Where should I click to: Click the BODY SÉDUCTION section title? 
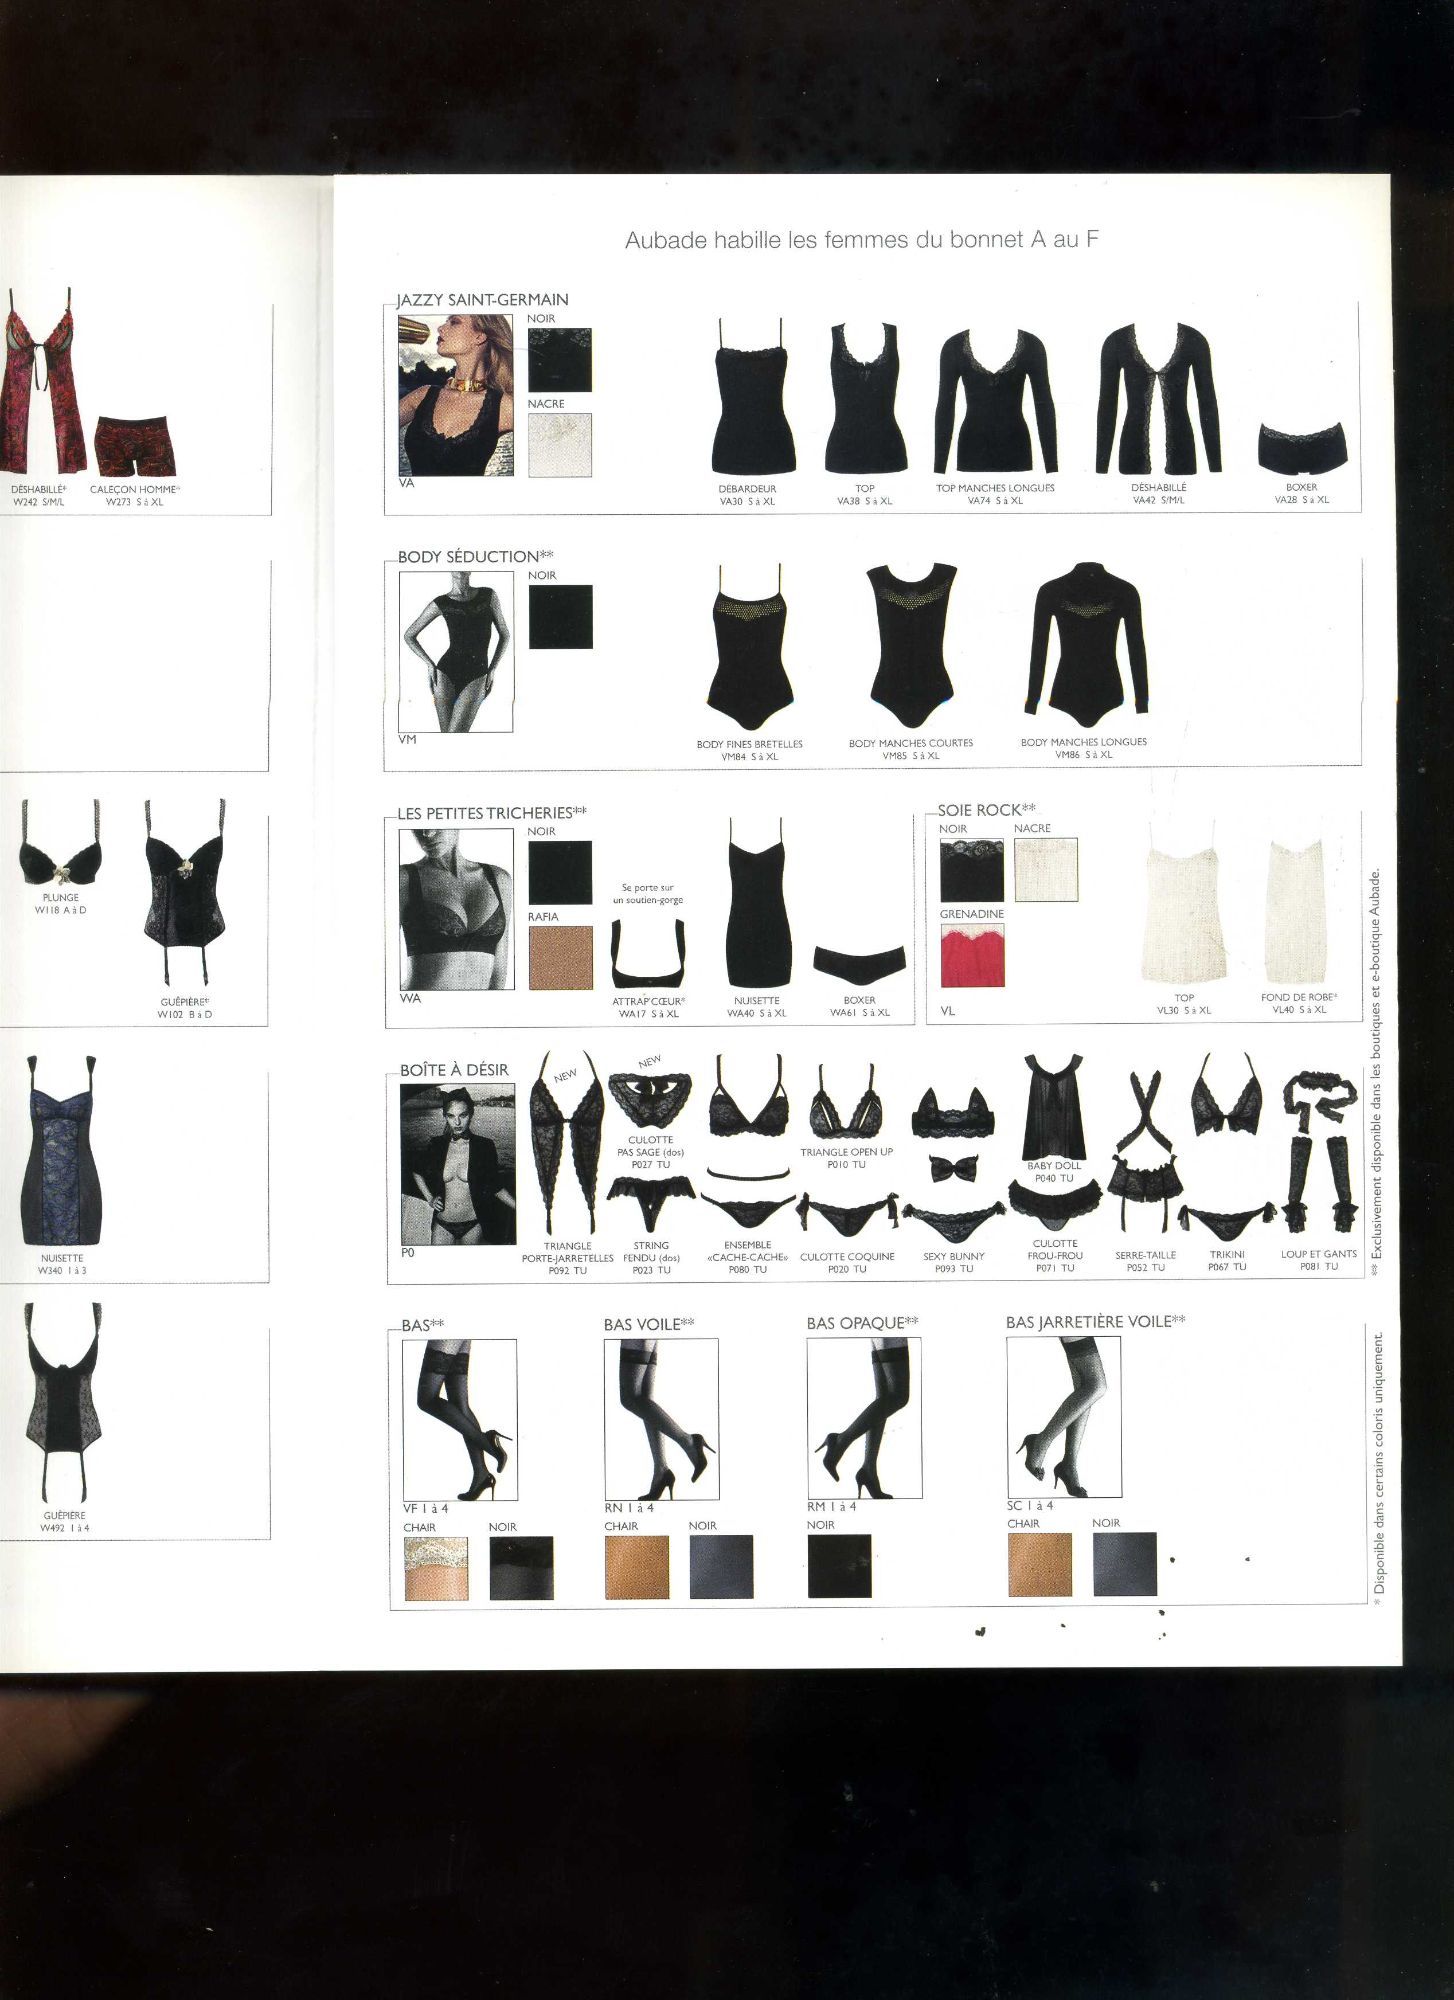click(476, 557)
